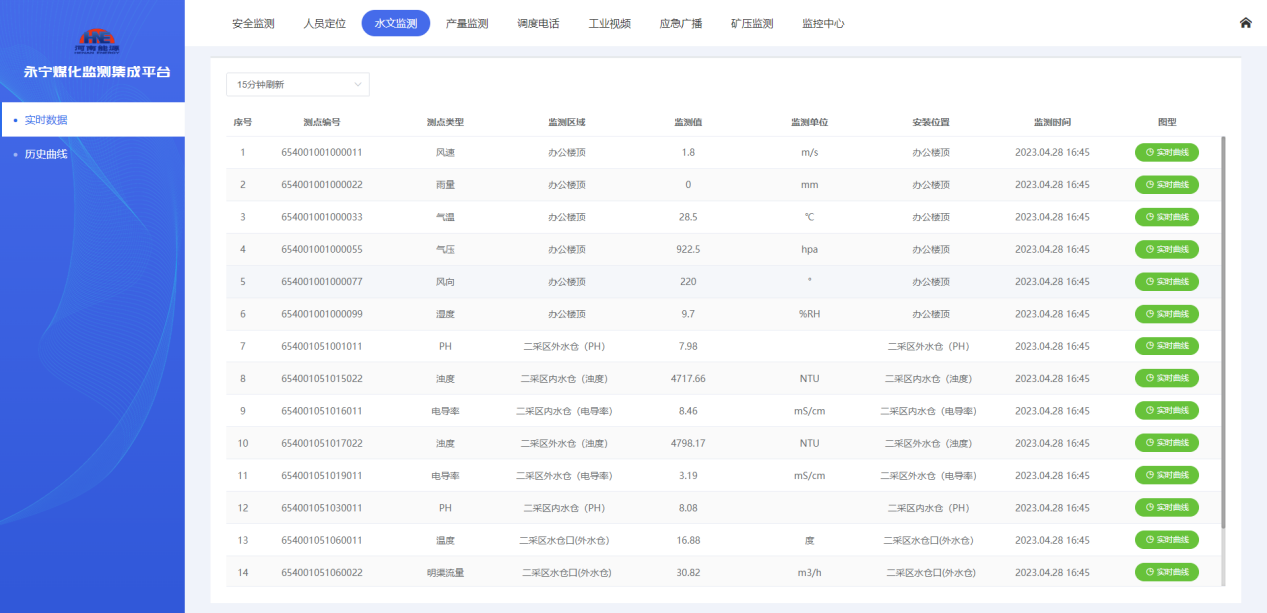Click the table's vertical scrollbar
1267x613 pixels.
pyautogui.click(x=1223, y=332)
